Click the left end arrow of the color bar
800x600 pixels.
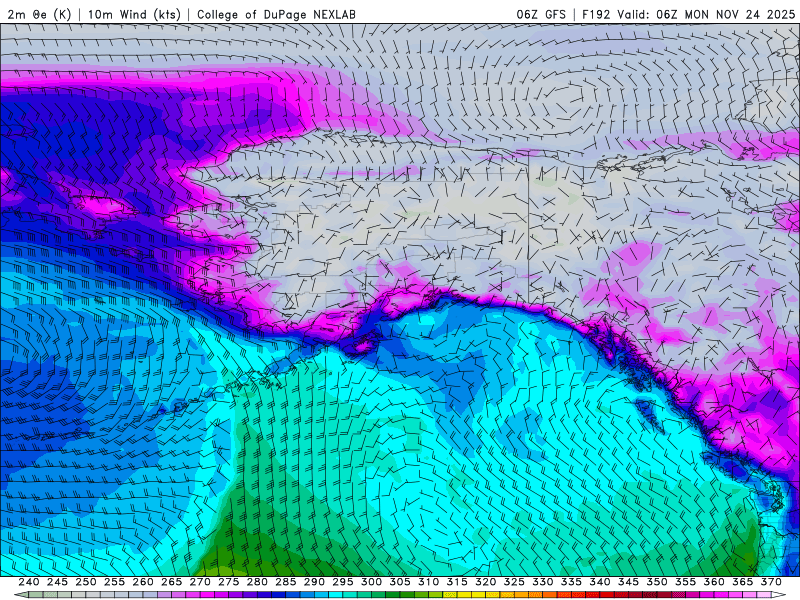click(20, 595)
